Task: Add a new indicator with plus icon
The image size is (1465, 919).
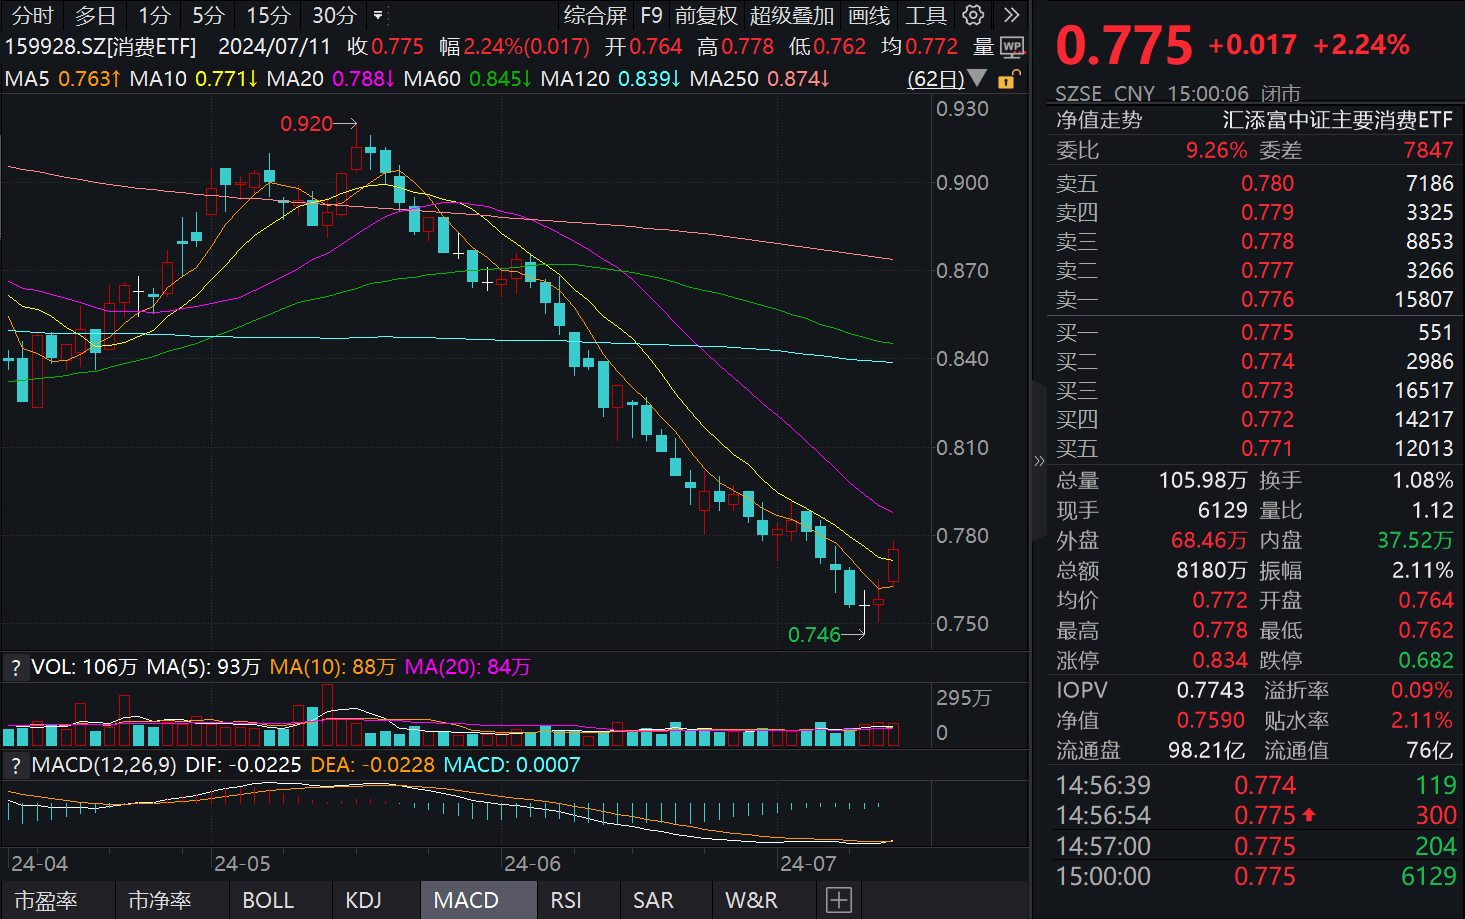Action: (839, 900)
